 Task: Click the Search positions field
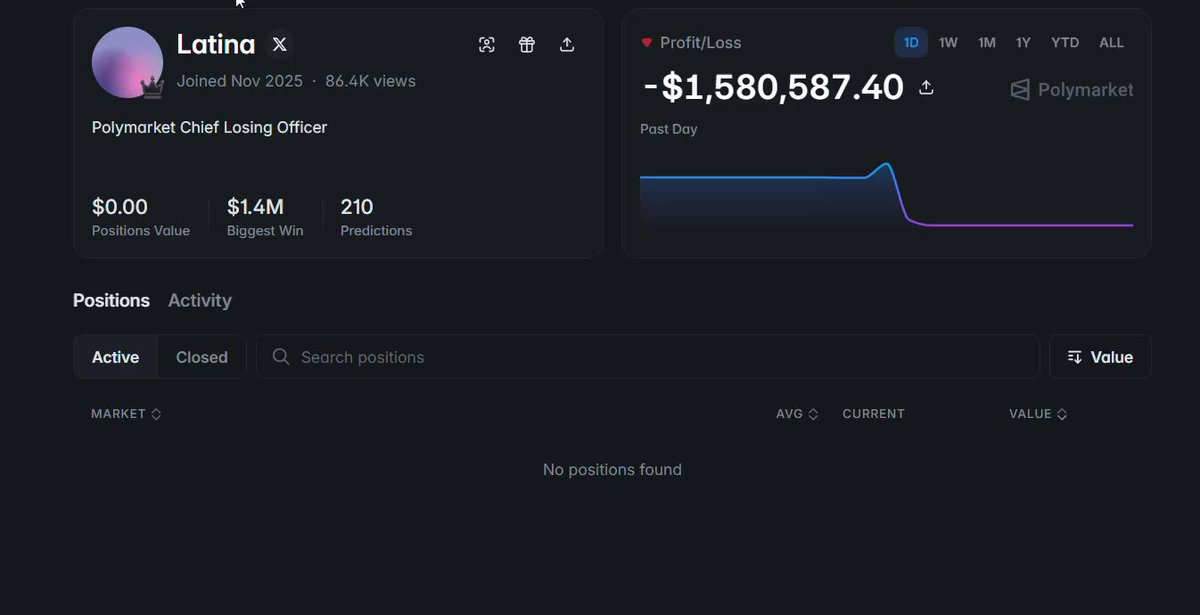coord(648,357)
